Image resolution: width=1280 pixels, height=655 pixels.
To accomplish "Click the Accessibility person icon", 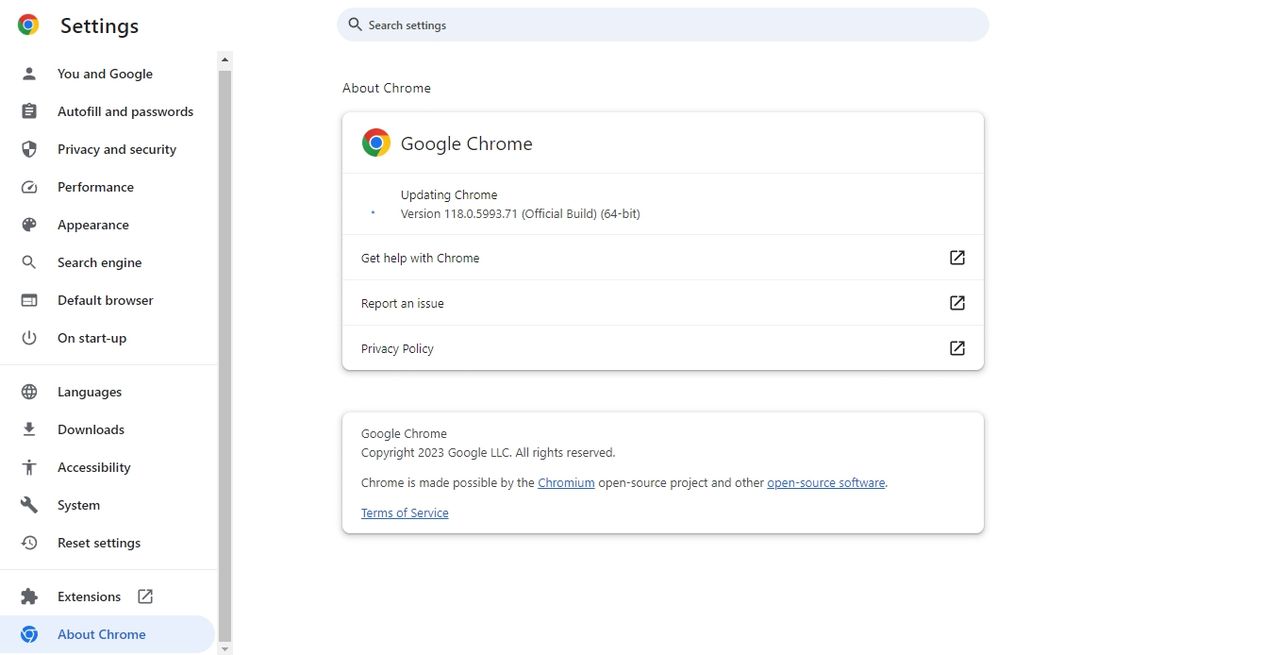I will (x=29, y=467).
